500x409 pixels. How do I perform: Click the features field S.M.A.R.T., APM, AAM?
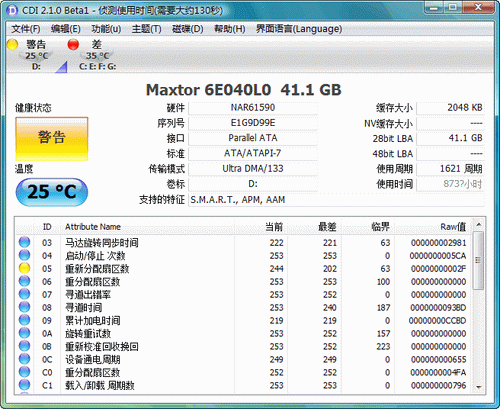[336, 200]
